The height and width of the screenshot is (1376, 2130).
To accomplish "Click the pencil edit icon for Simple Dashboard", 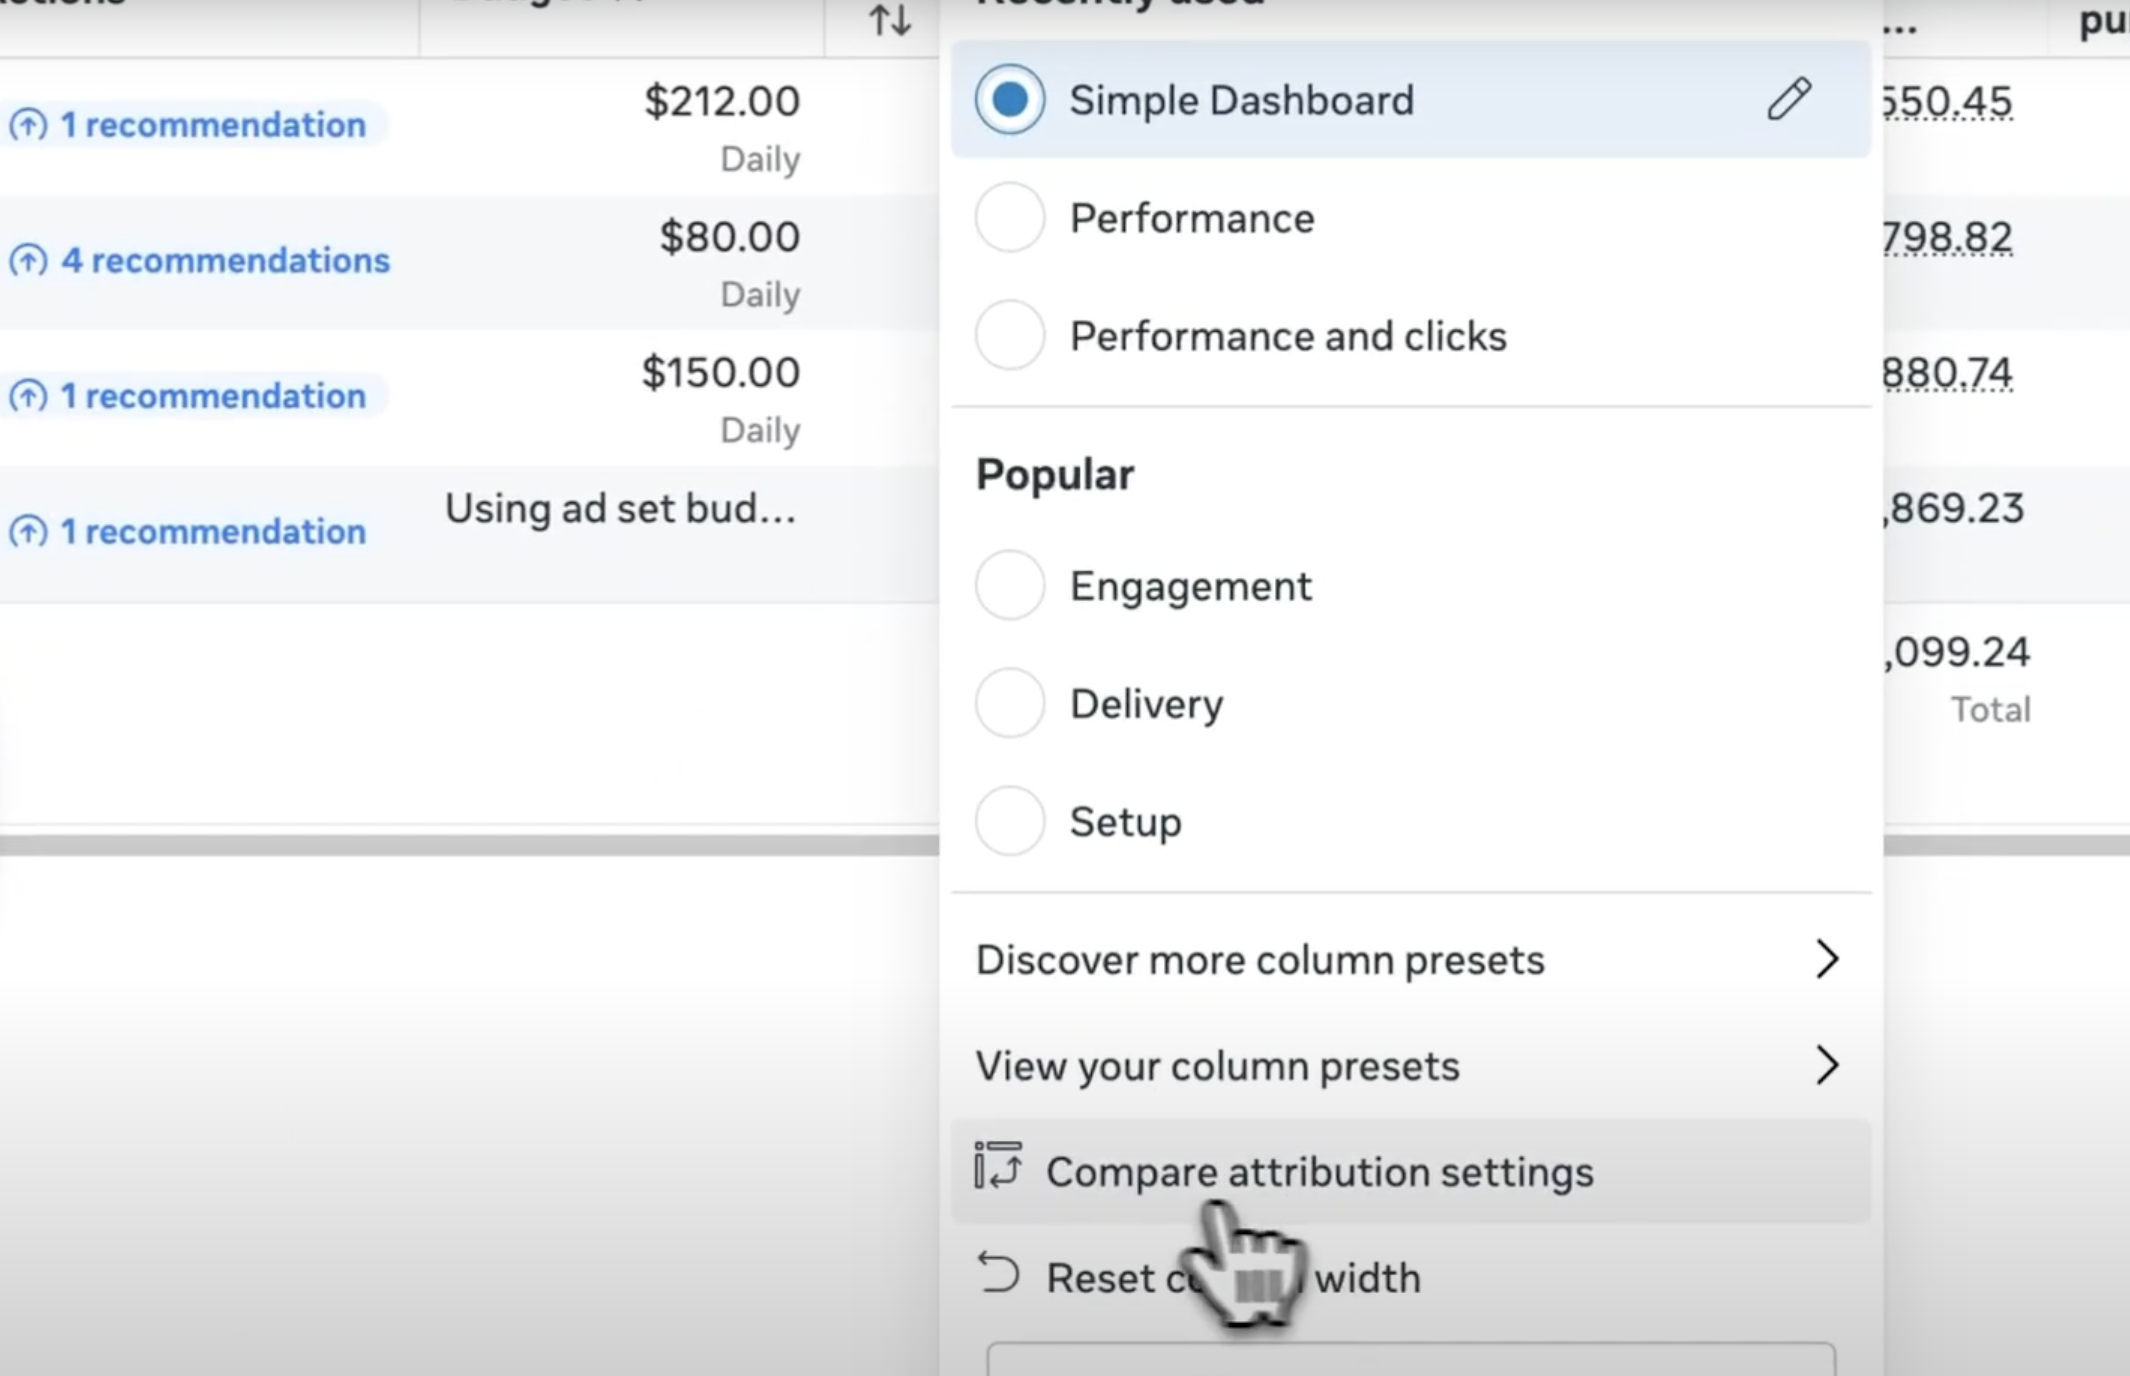I will (x=1788, y=99).
